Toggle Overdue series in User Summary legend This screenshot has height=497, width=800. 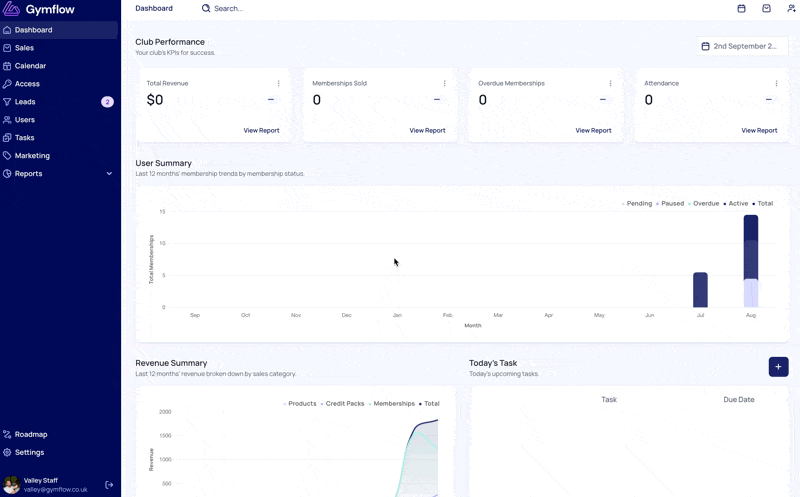704,203
